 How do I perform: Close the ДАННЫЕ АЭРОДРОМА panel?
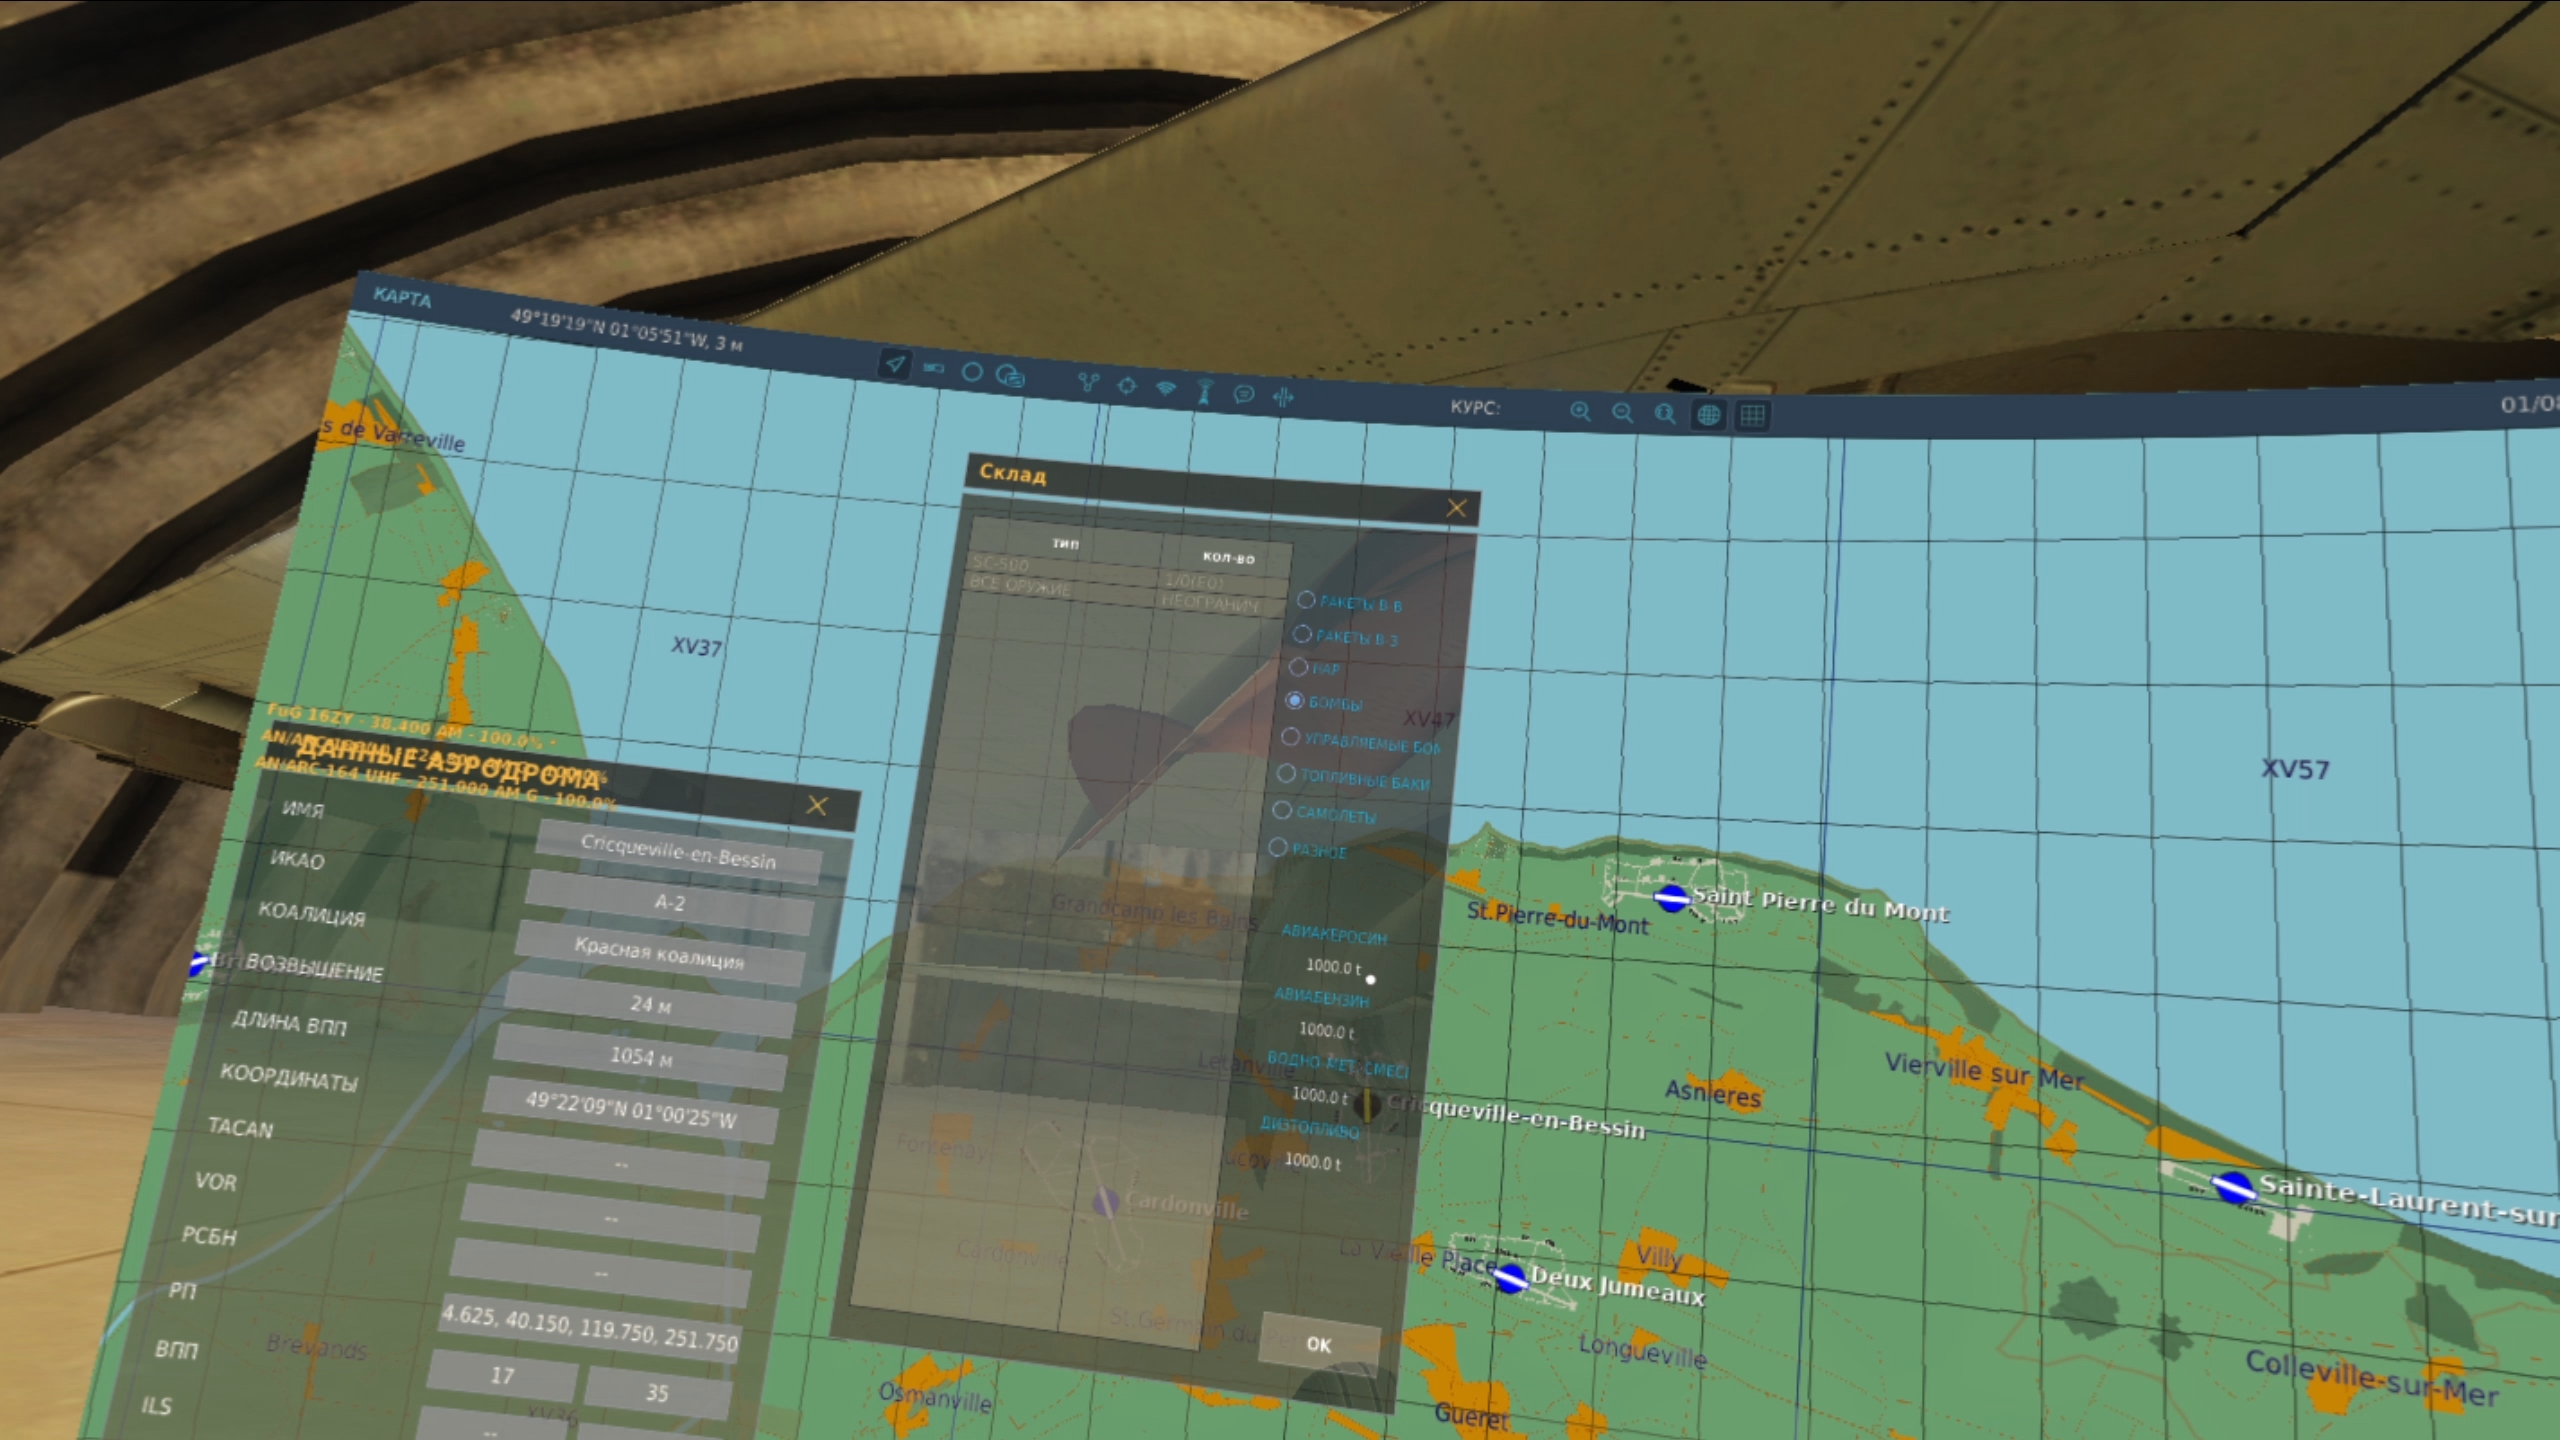817,805
